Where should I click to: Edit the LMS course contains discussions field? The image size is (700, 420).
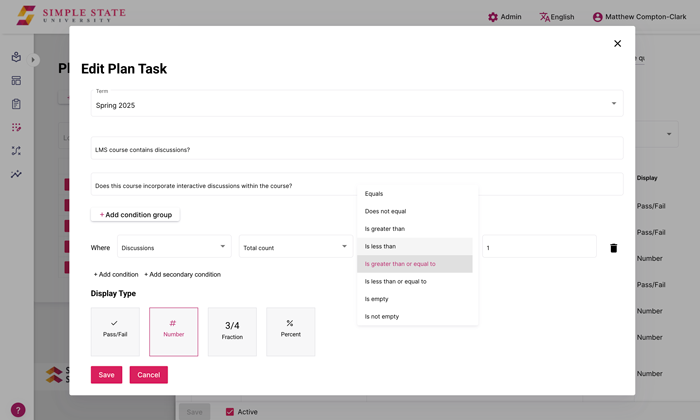pos(357,148)
